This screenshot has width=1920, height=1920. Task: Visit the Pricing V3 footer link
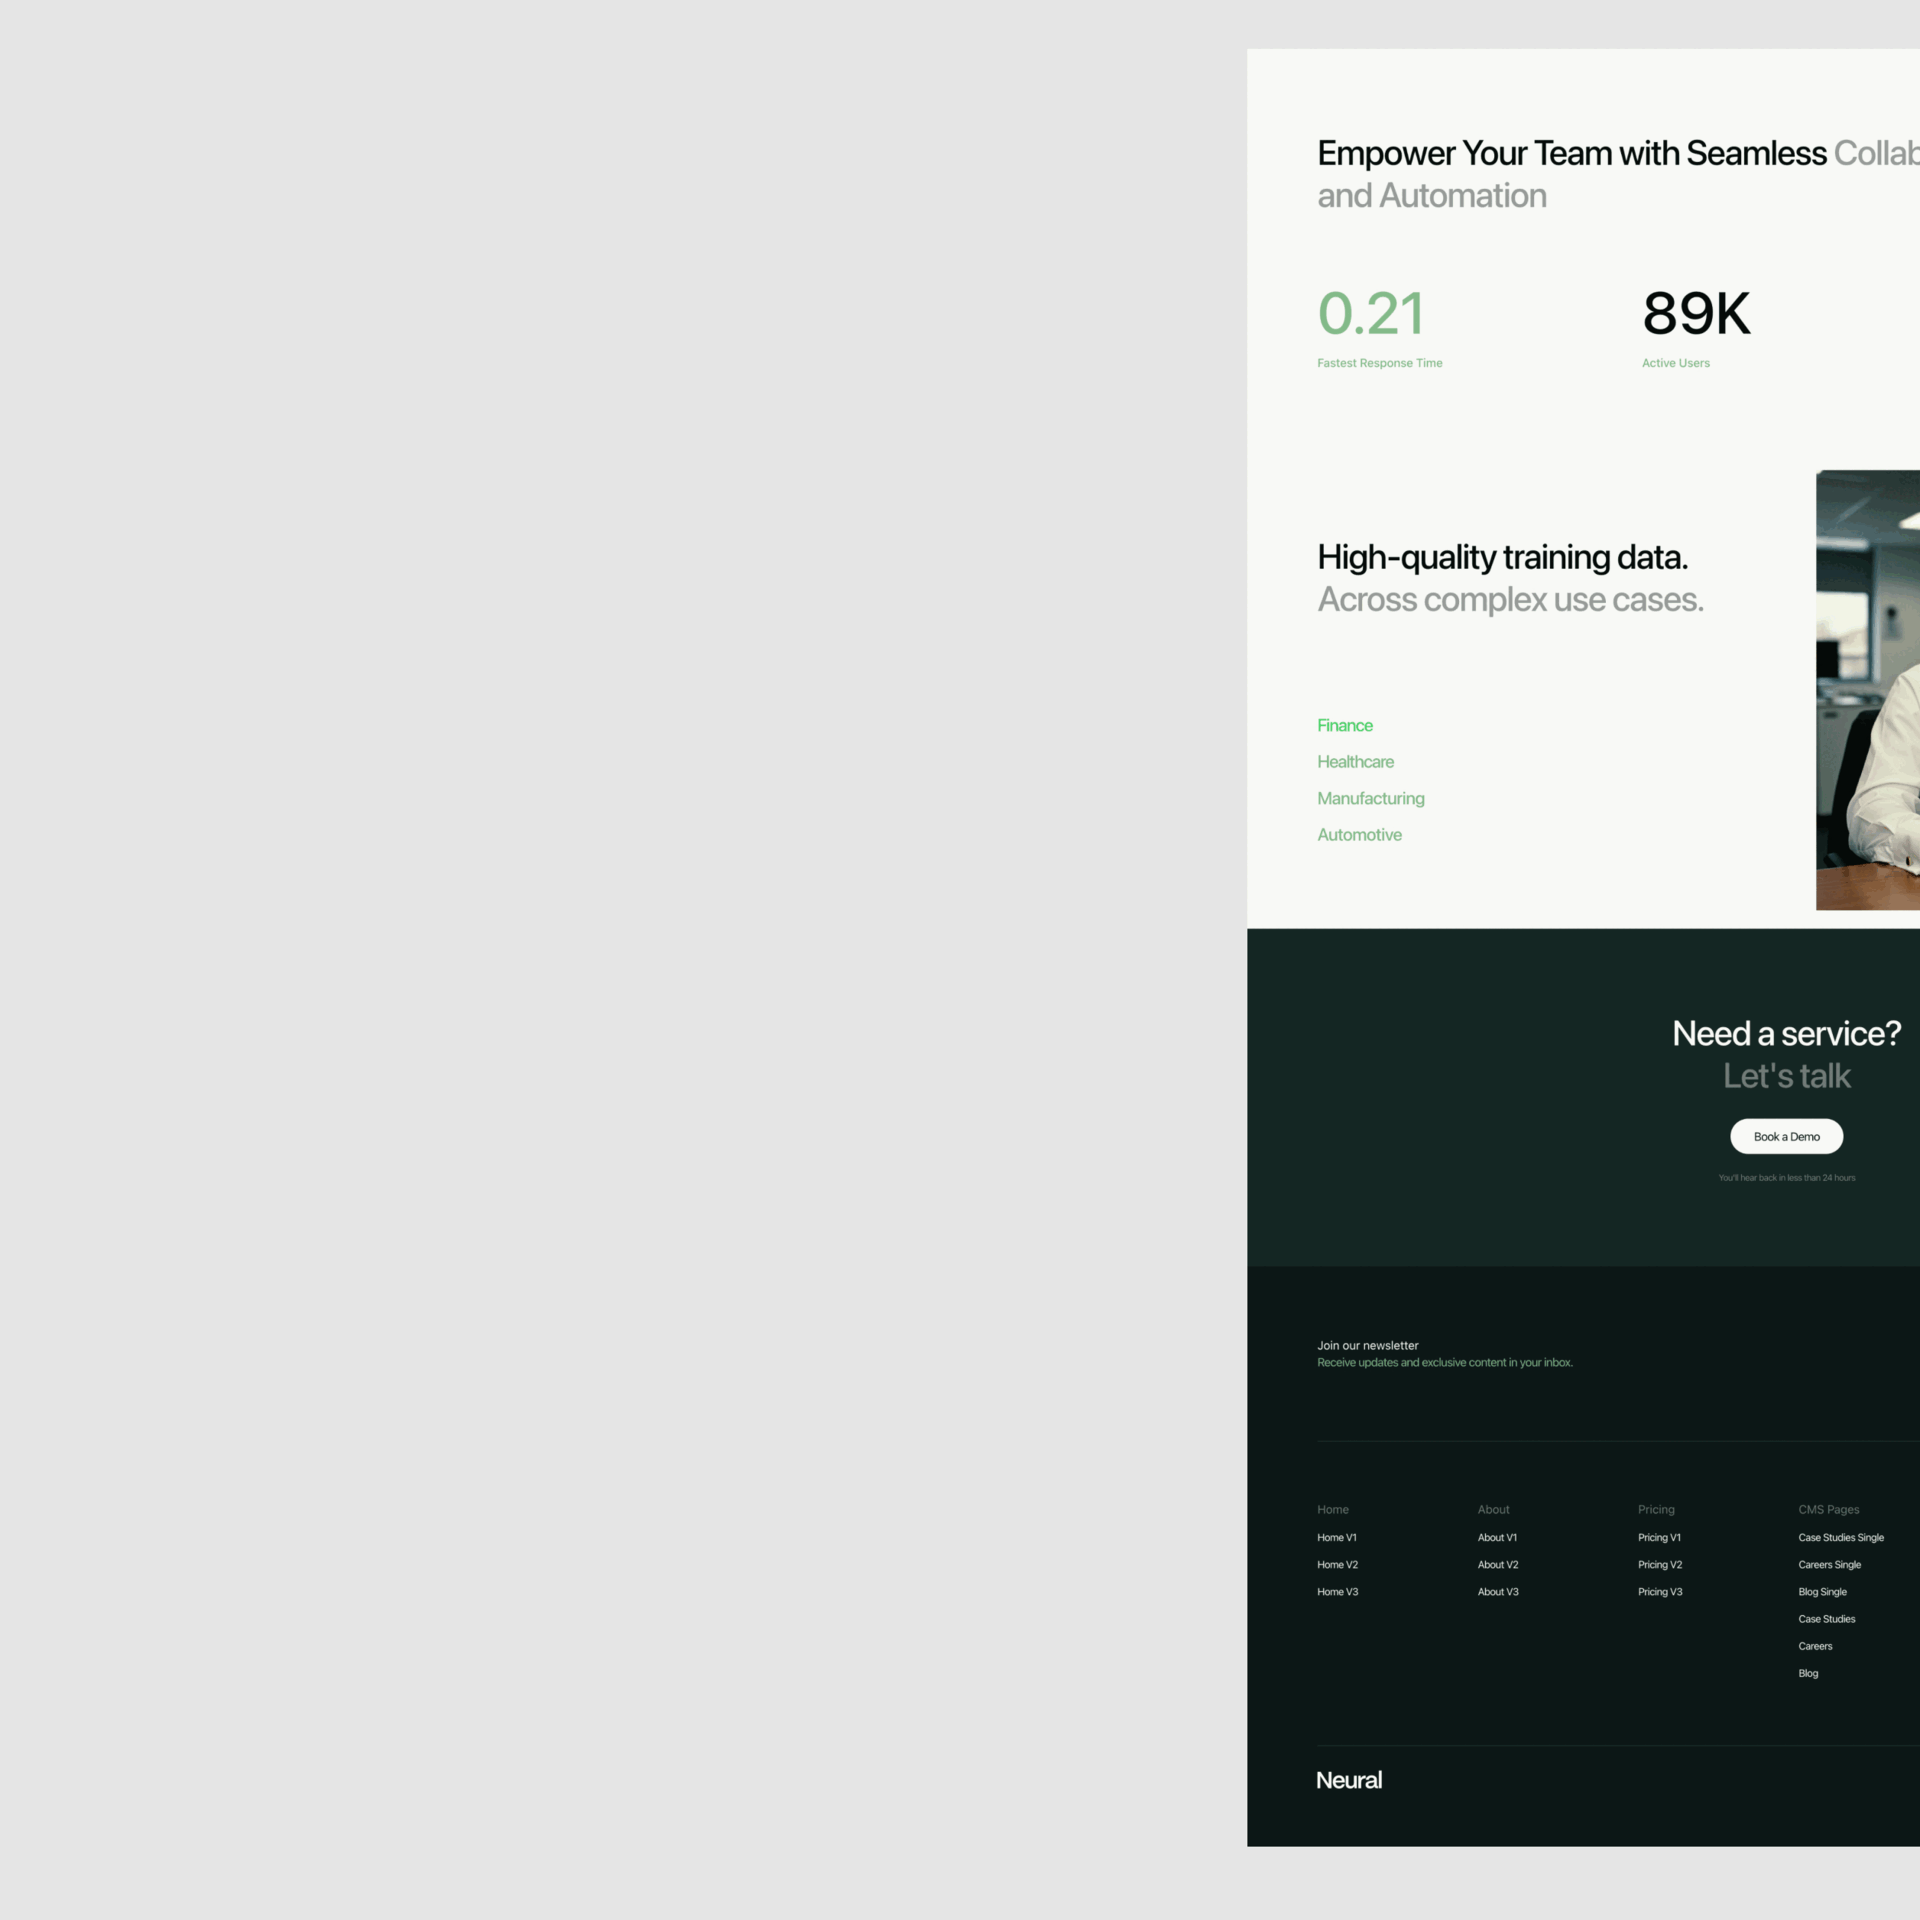[x=1660, y=1592]
